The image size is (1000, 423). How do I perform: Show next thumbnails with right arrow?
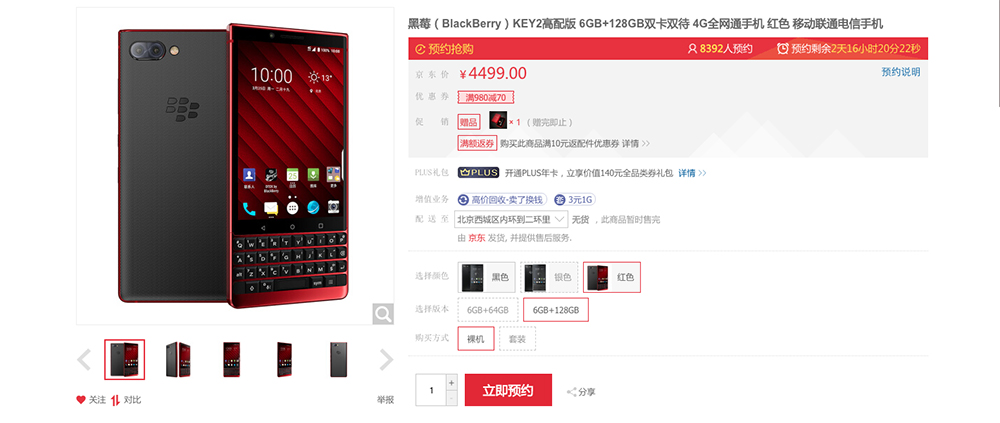386,360
